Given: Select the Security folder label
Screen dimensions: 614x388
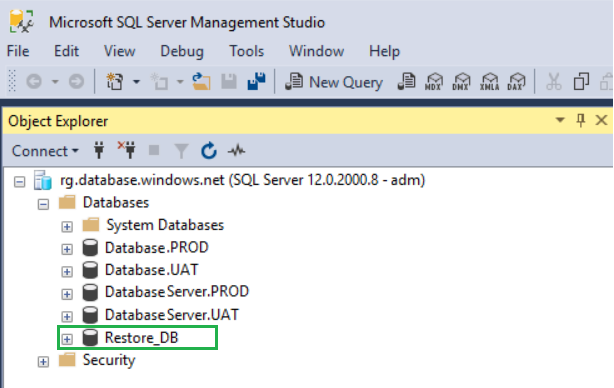Looking at the screenshot, I should tap(109, 360).
